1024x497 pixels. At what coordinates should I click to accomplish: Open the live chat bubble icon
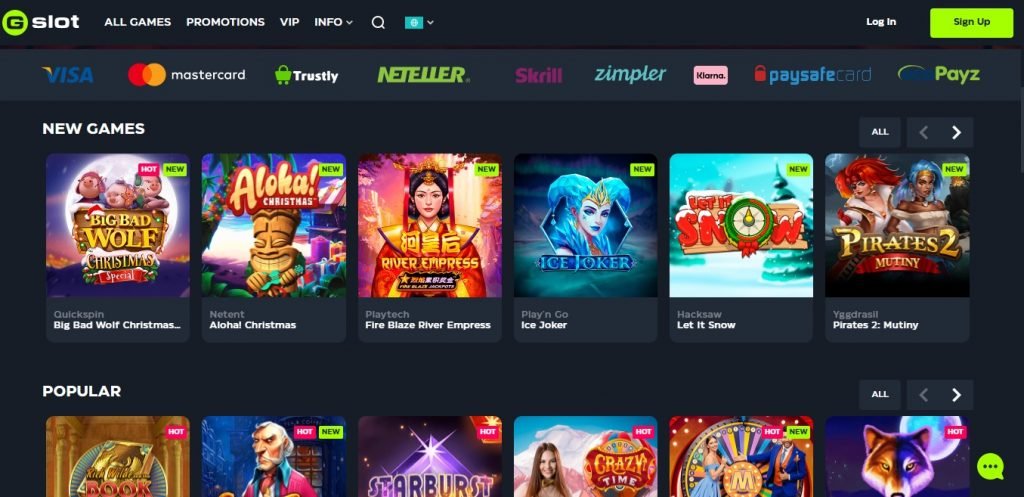(x=990, y=466)
